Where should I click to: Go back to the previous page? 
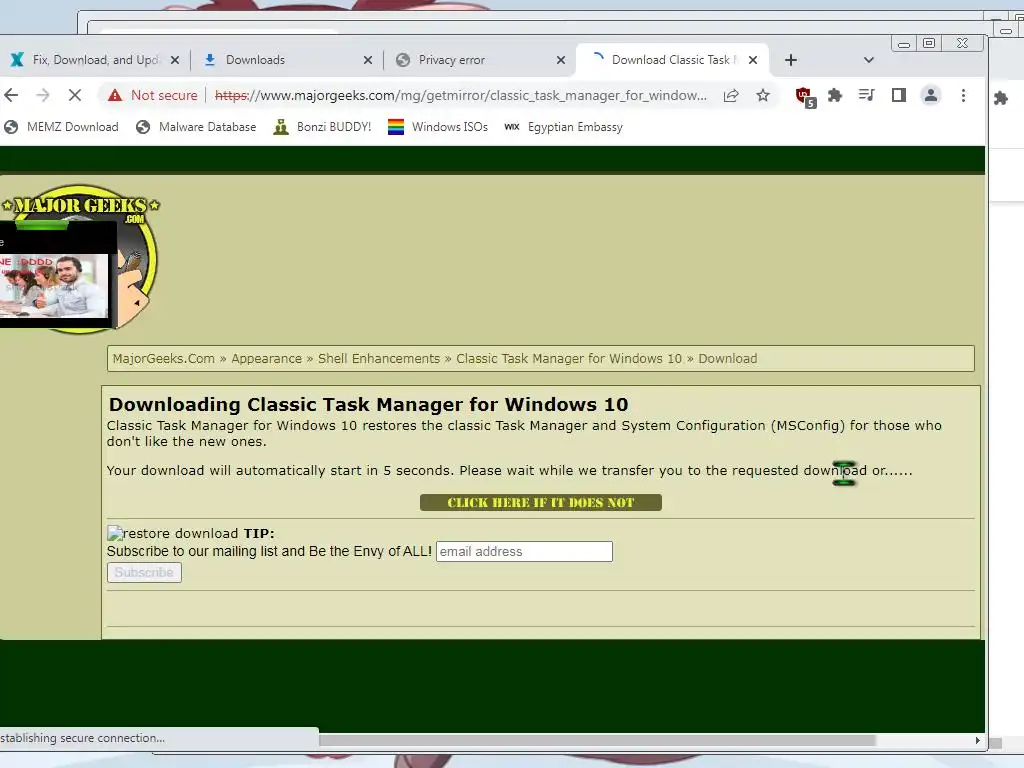(x=11, y=95)
